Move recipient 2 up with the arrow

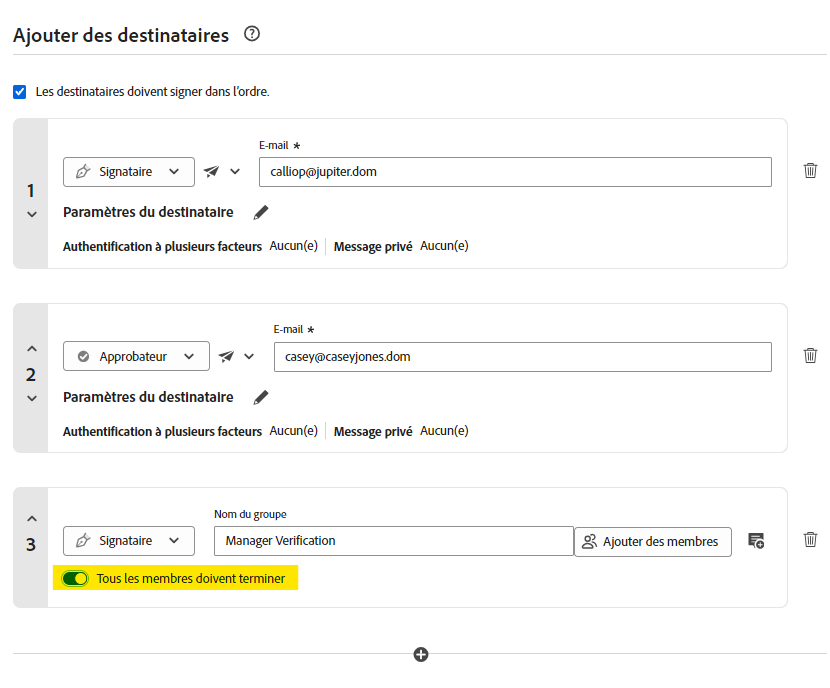point(31,347)
